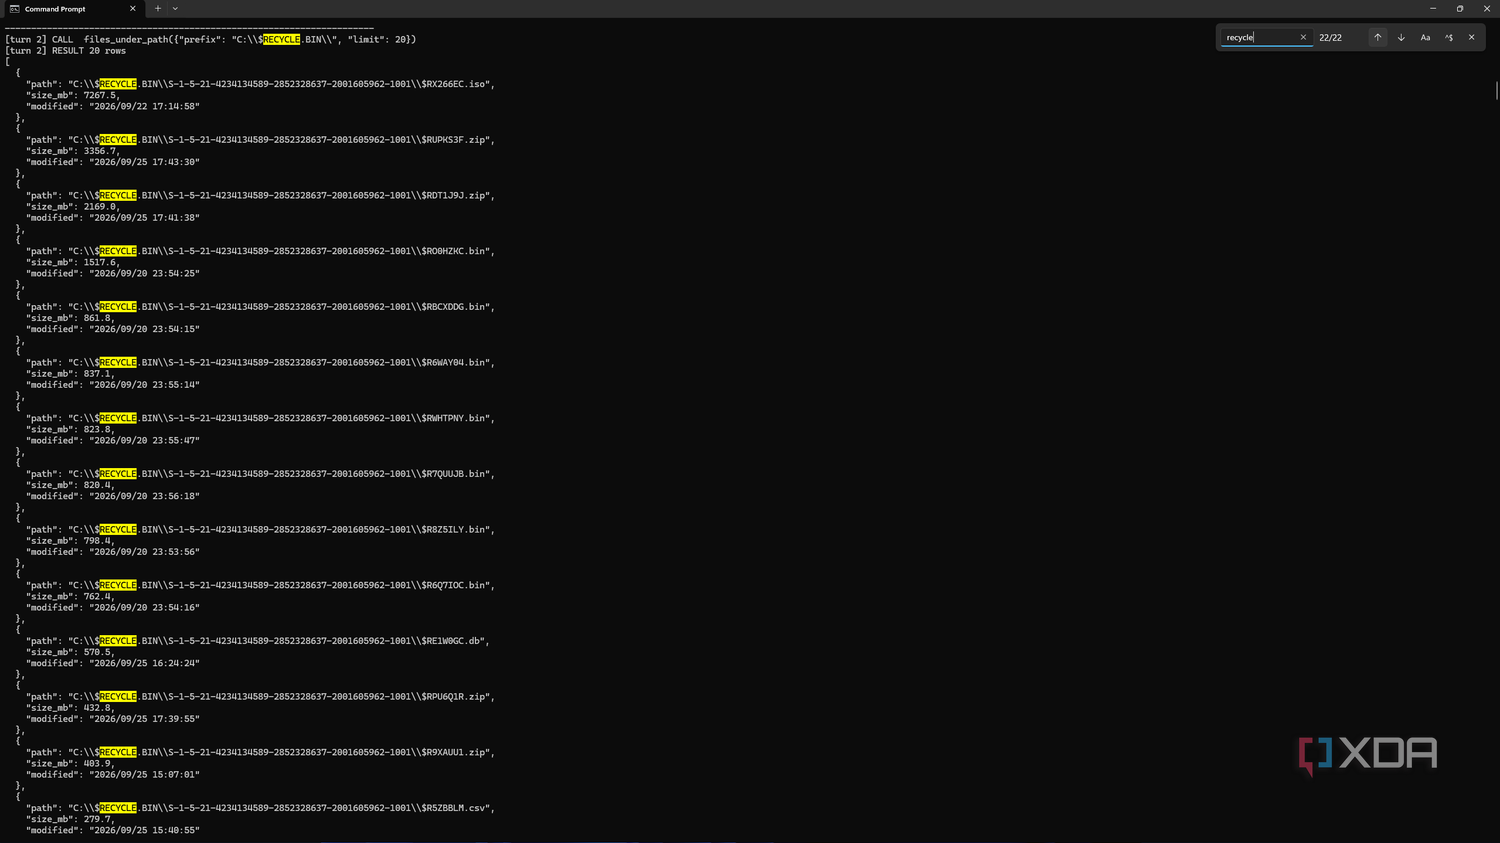Click the $RPU6Q1R.zip path line
The height and width of the screenshot is (843, 1500).
point(260,697)
